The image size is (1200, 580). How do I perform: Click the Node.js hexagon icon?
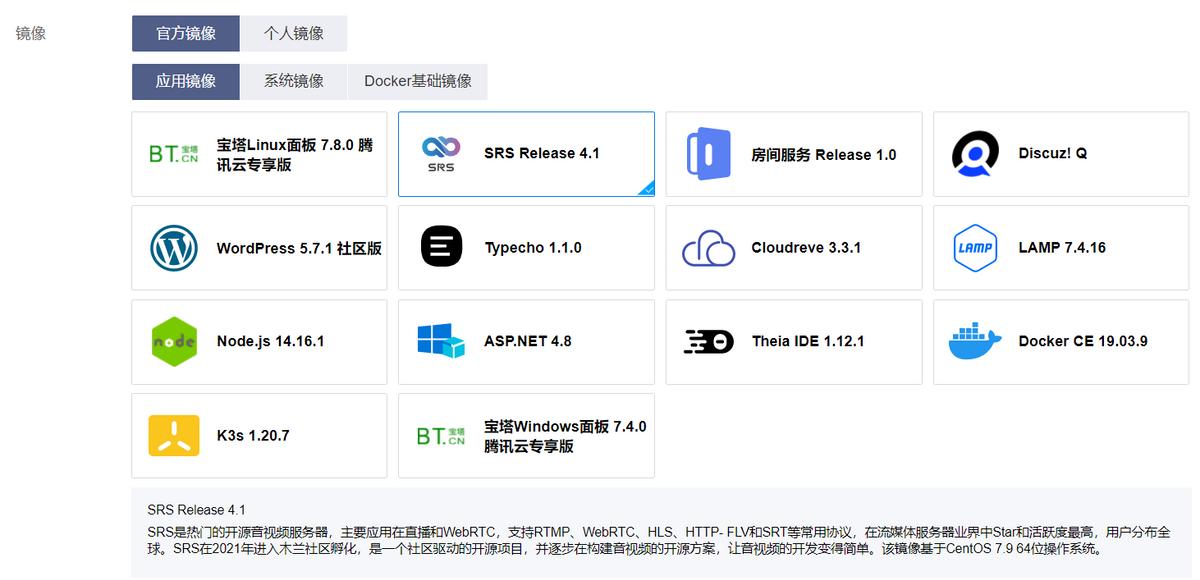coord(174,341)
